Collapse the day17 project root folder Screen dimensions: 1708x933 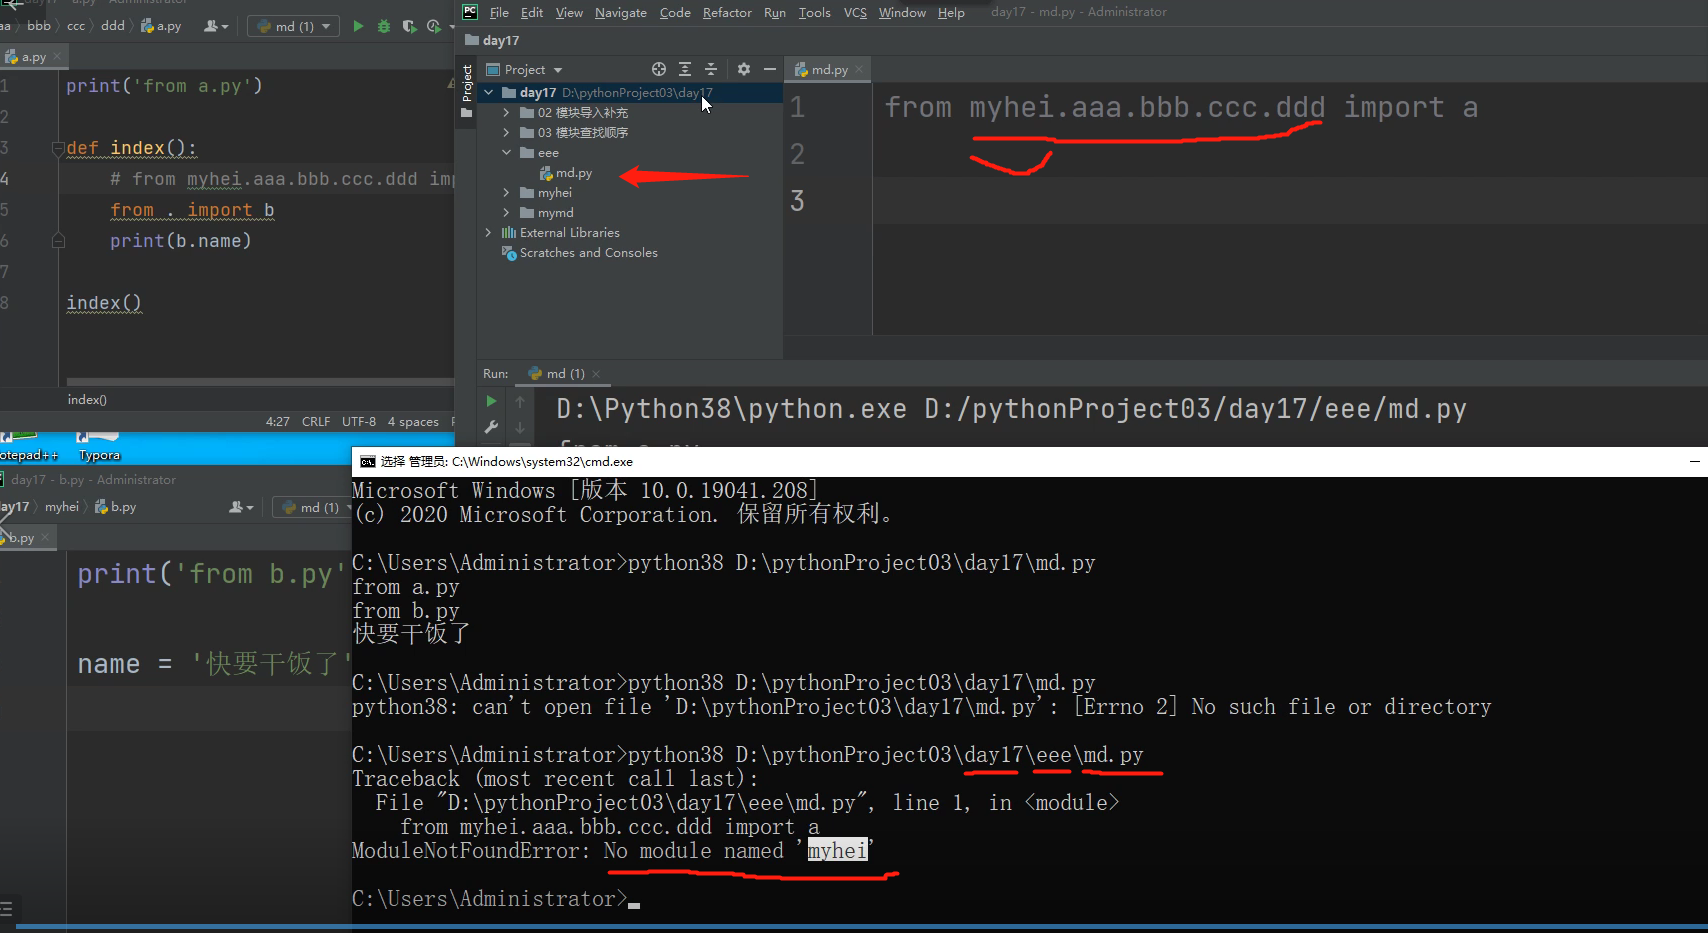pos(489,93)
